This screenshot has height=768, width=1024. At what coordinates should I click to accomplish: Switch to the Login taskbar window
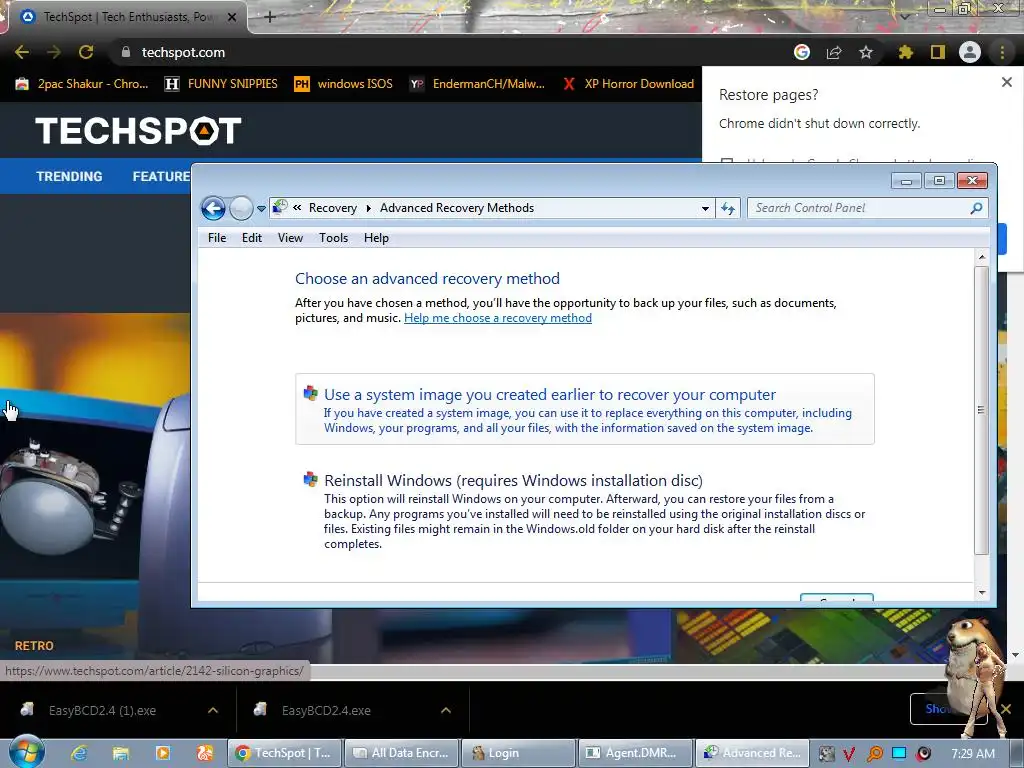[519, 753]
